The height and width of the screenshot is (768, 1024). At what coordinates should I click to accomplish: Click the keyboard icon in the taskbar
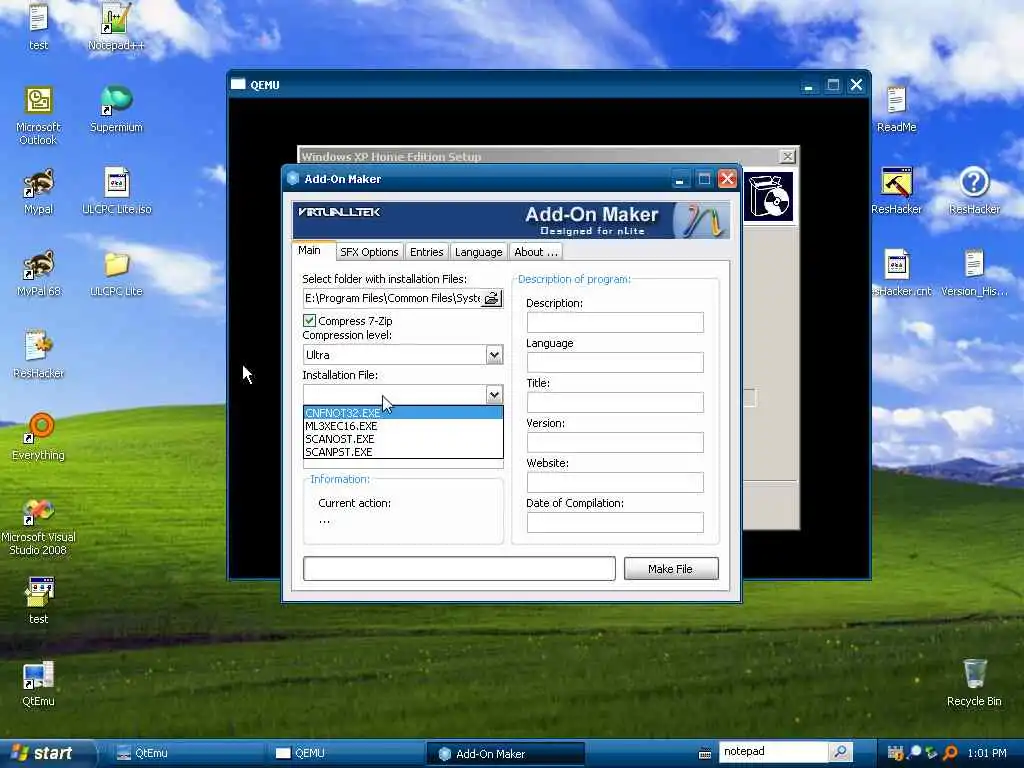pos(705,754)
